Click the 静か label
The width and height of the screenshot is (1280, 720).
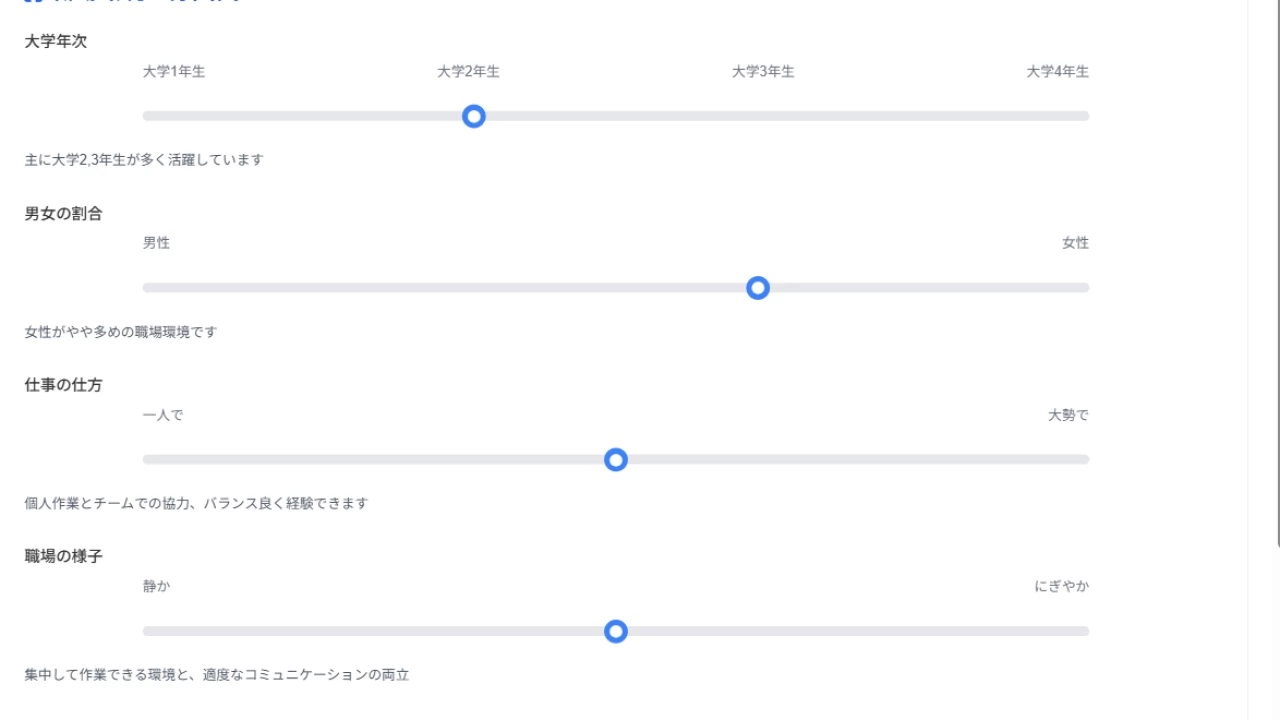[x=156, y=586]
